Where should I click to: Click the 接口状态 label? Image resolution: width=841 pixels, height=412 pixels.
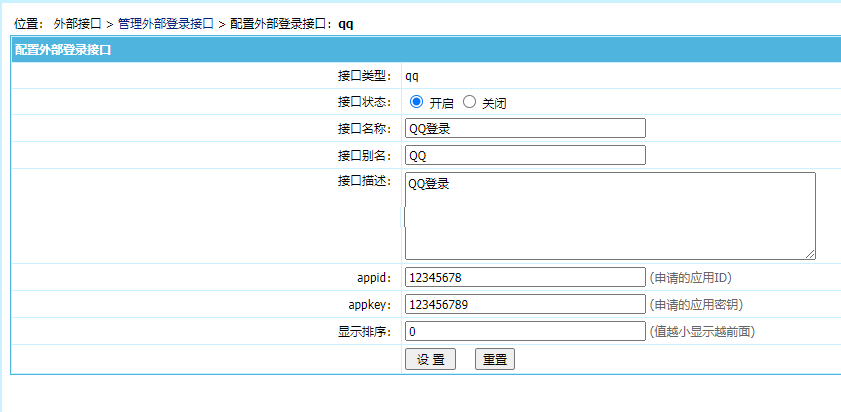(x=365, y=102)
